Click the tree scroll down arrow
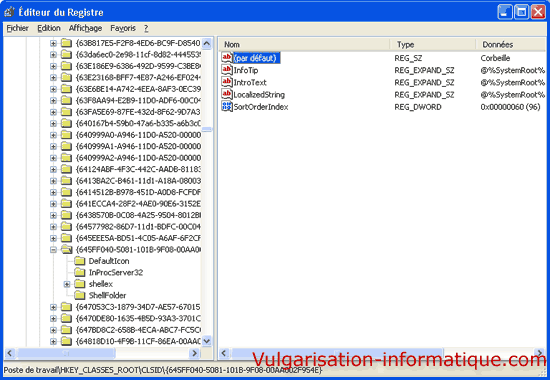Viewport: 550px width, 380px height. coord(207,341)
